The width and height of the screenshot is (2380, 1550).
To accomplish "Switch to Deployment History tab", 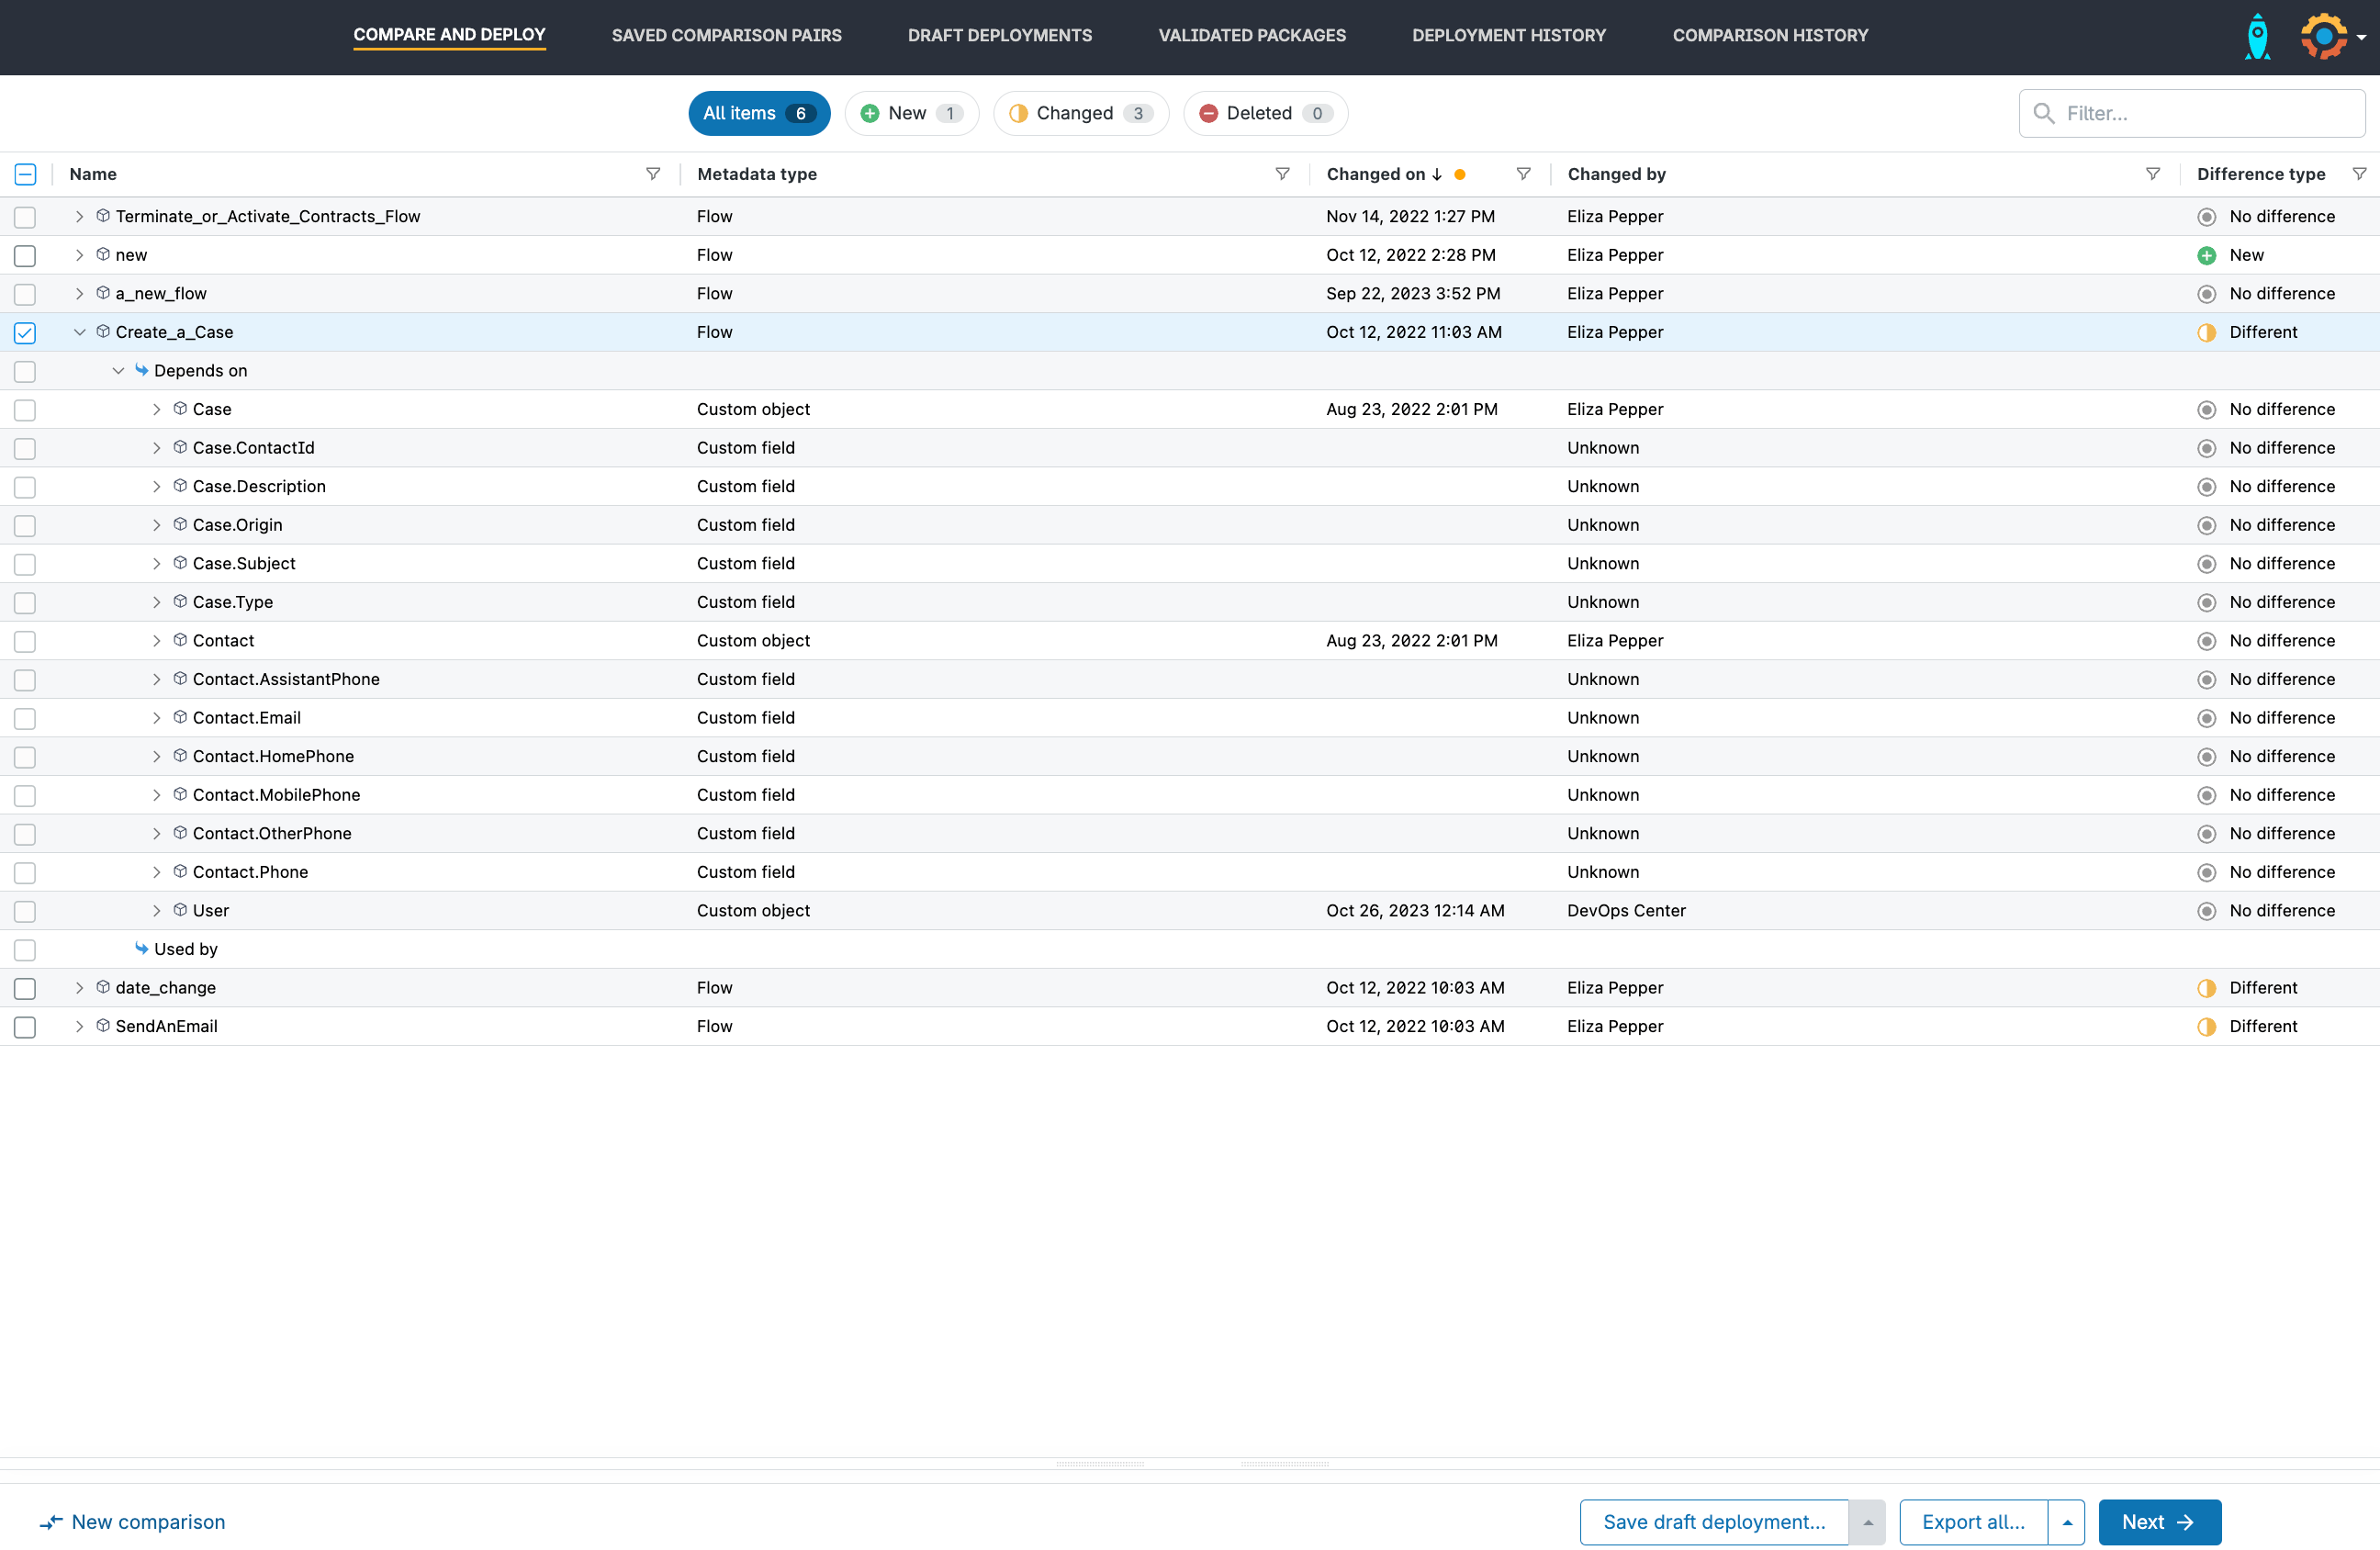I will click(x=1508, y=35).
